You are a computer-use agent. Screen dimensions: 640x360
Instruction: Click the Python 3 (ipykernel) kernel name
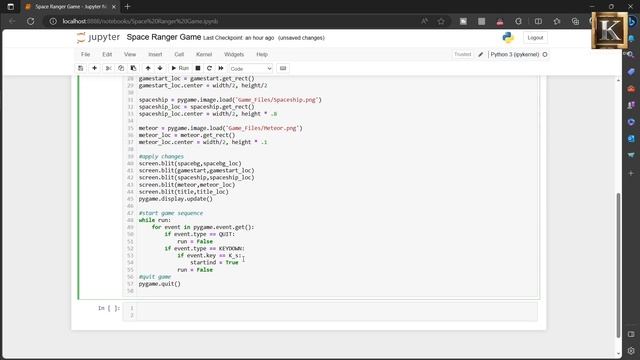pos(515,54)
